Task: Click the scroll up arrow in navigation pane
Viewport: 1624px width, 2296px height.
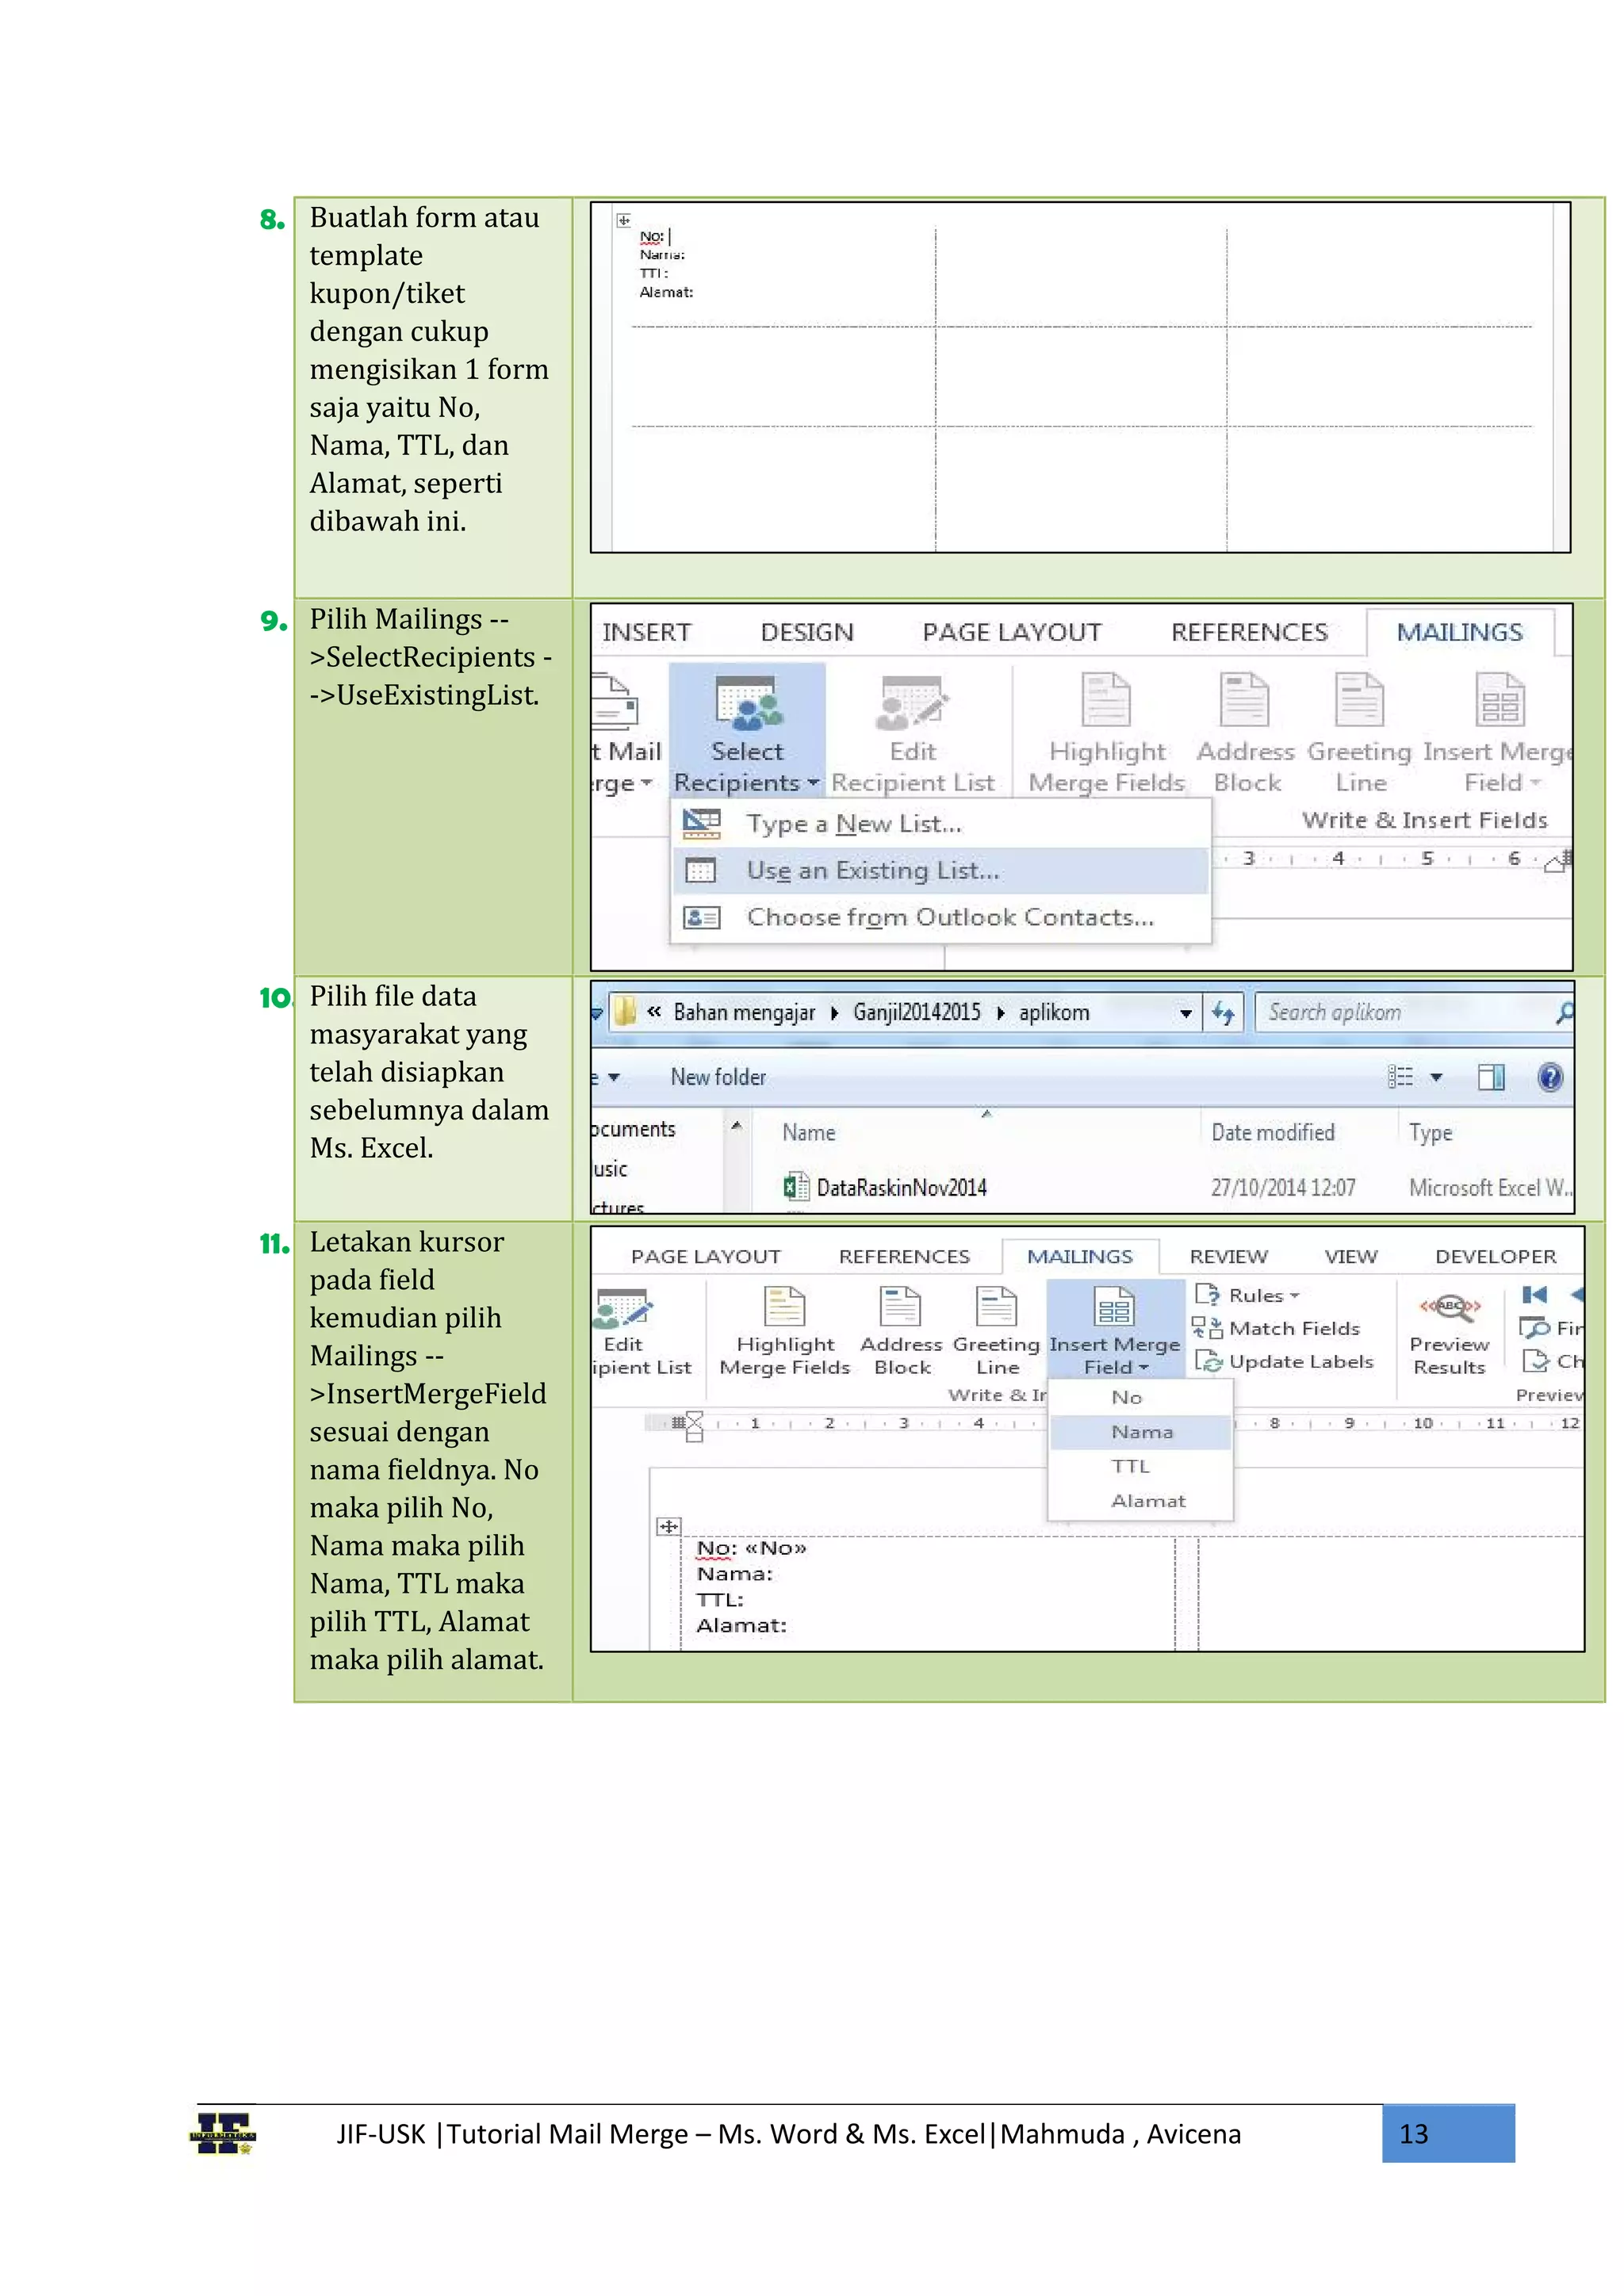Action: pyautogui.click(x=736, y=1126)
